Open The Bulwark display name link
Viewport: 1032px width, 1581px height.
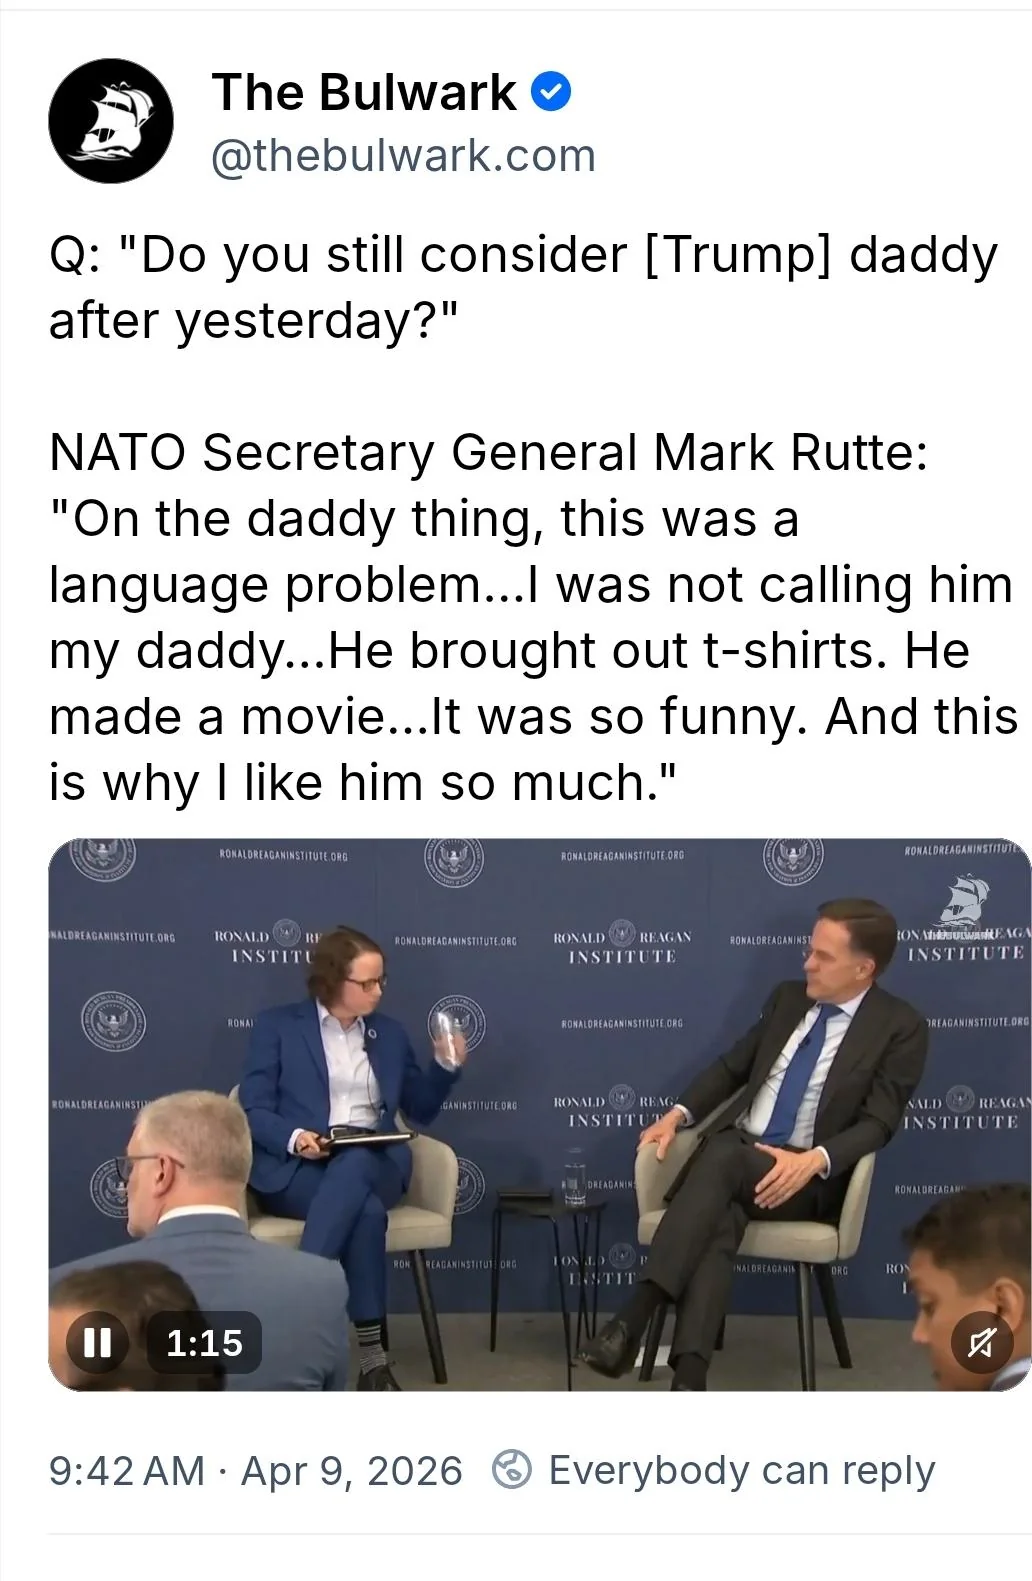(364, 92)
